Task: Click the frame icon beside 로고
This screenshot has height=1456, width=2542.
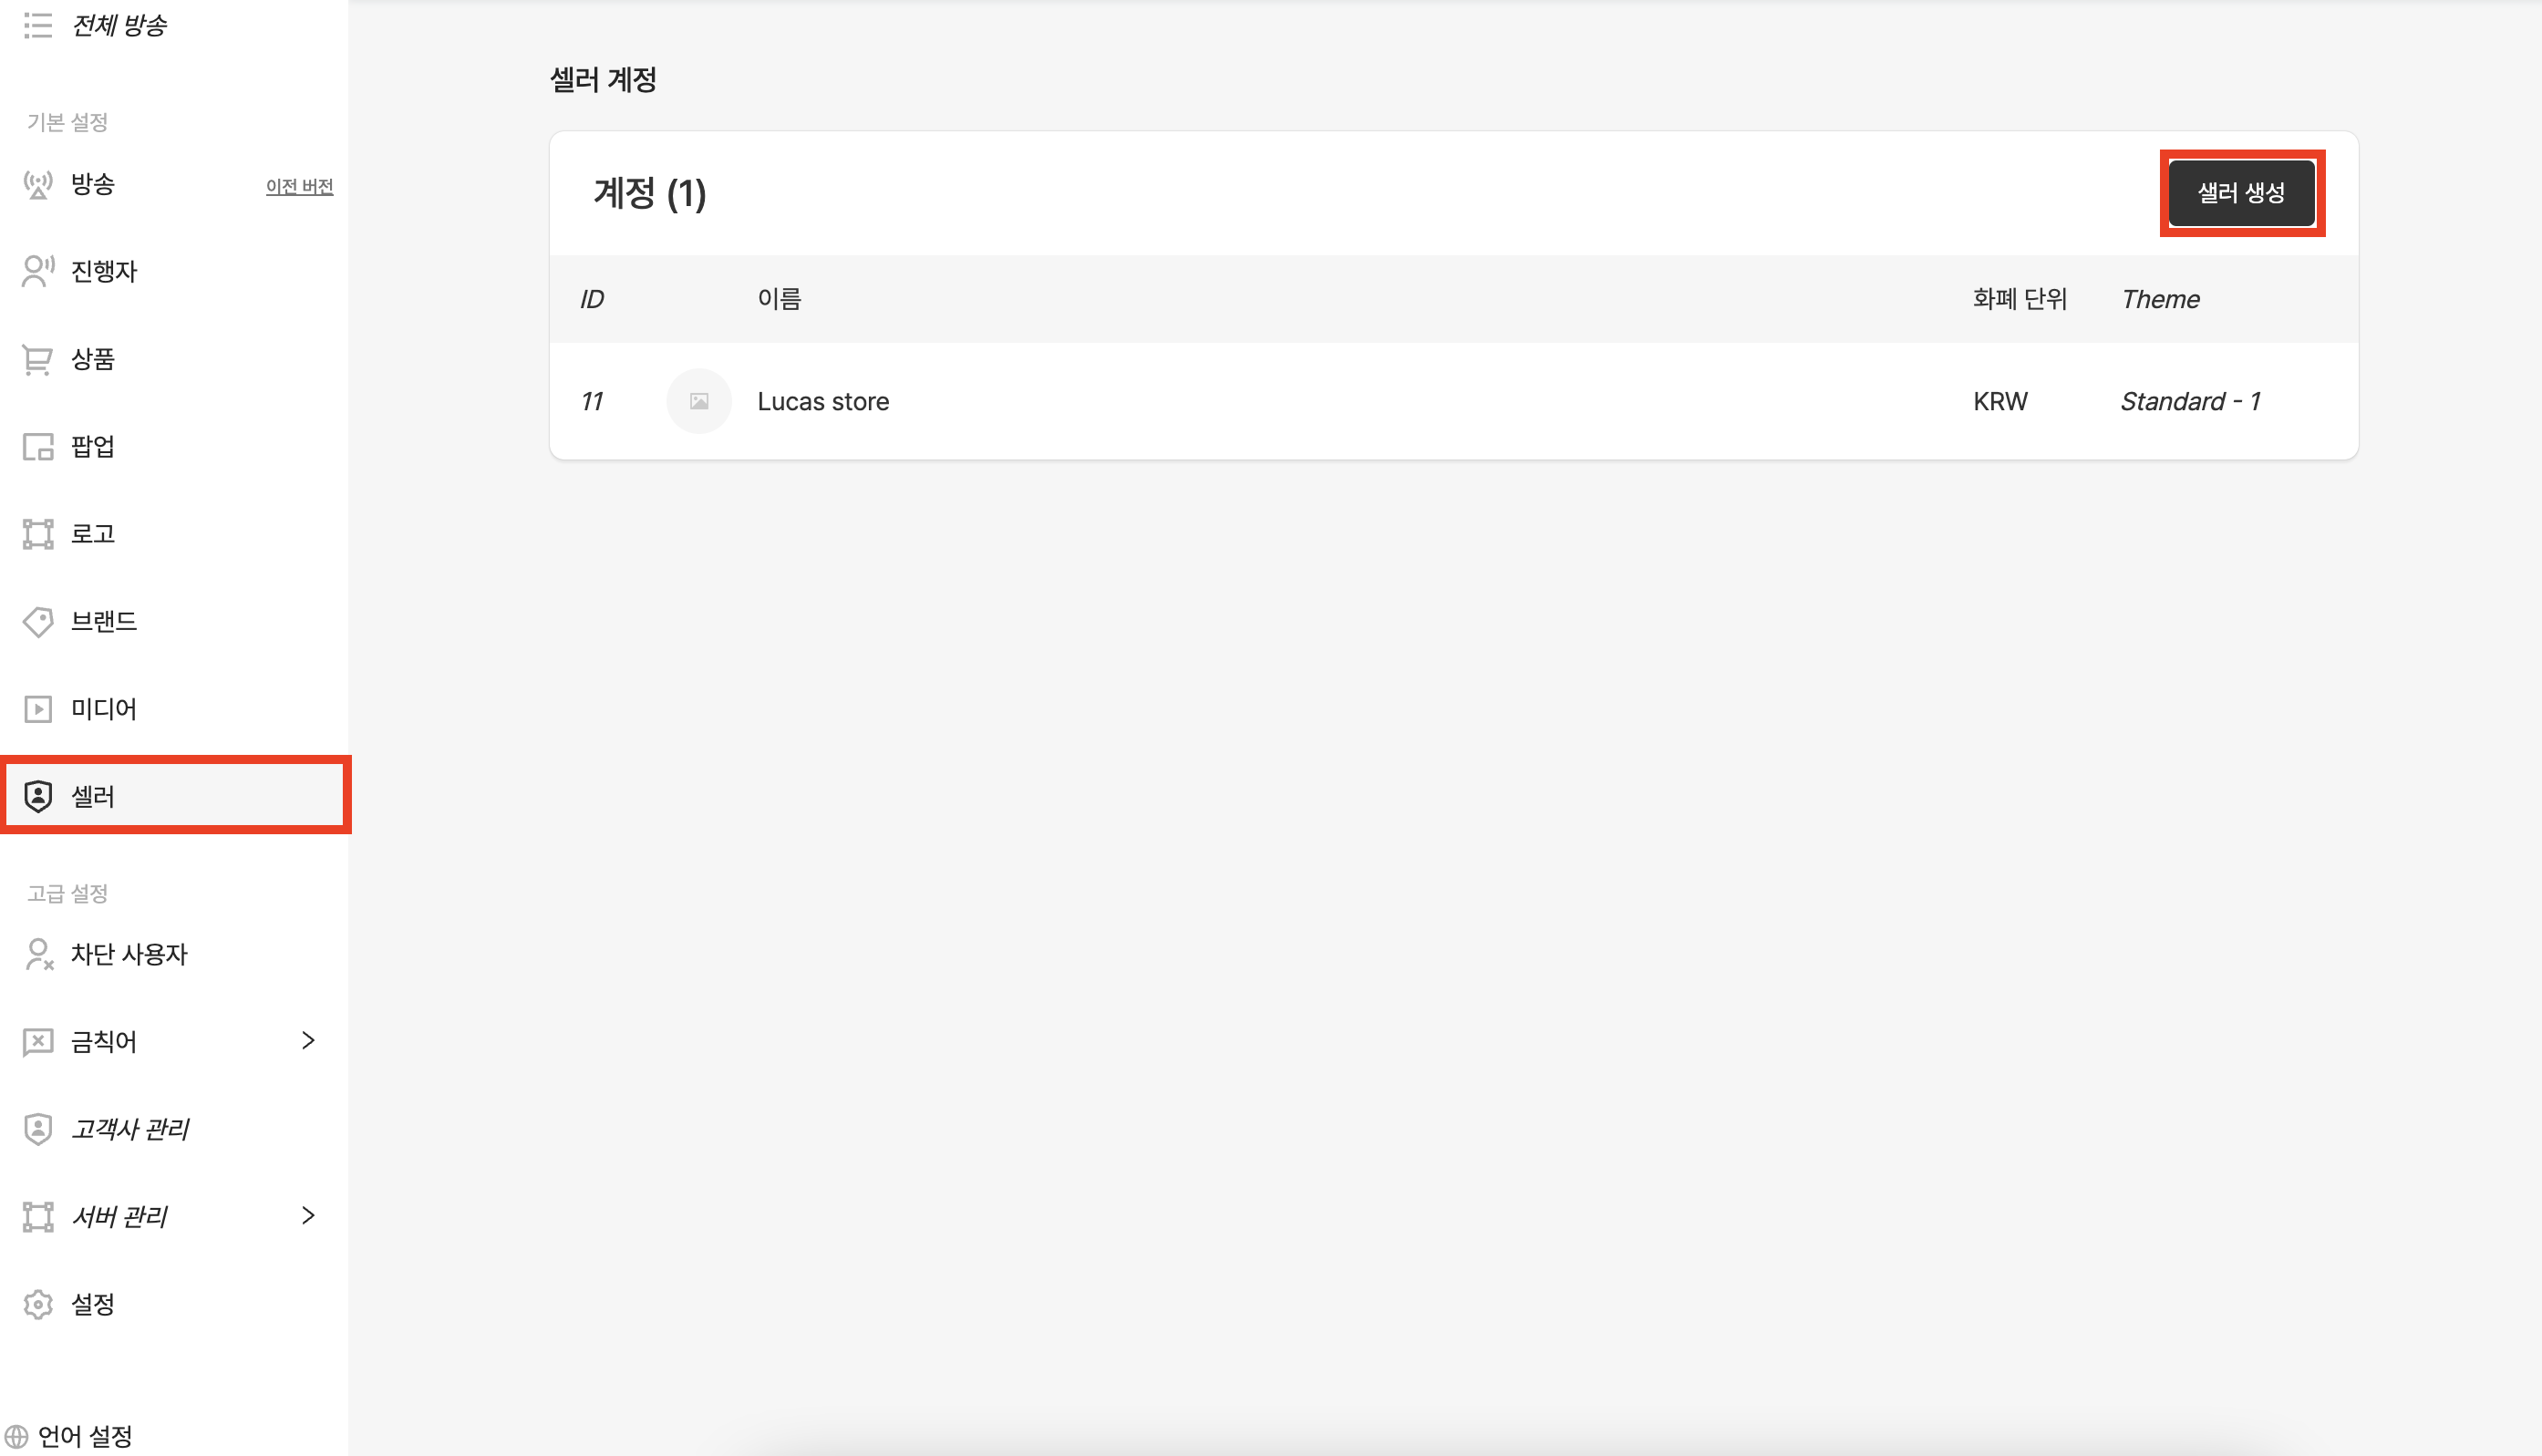Action: (38, 534)
